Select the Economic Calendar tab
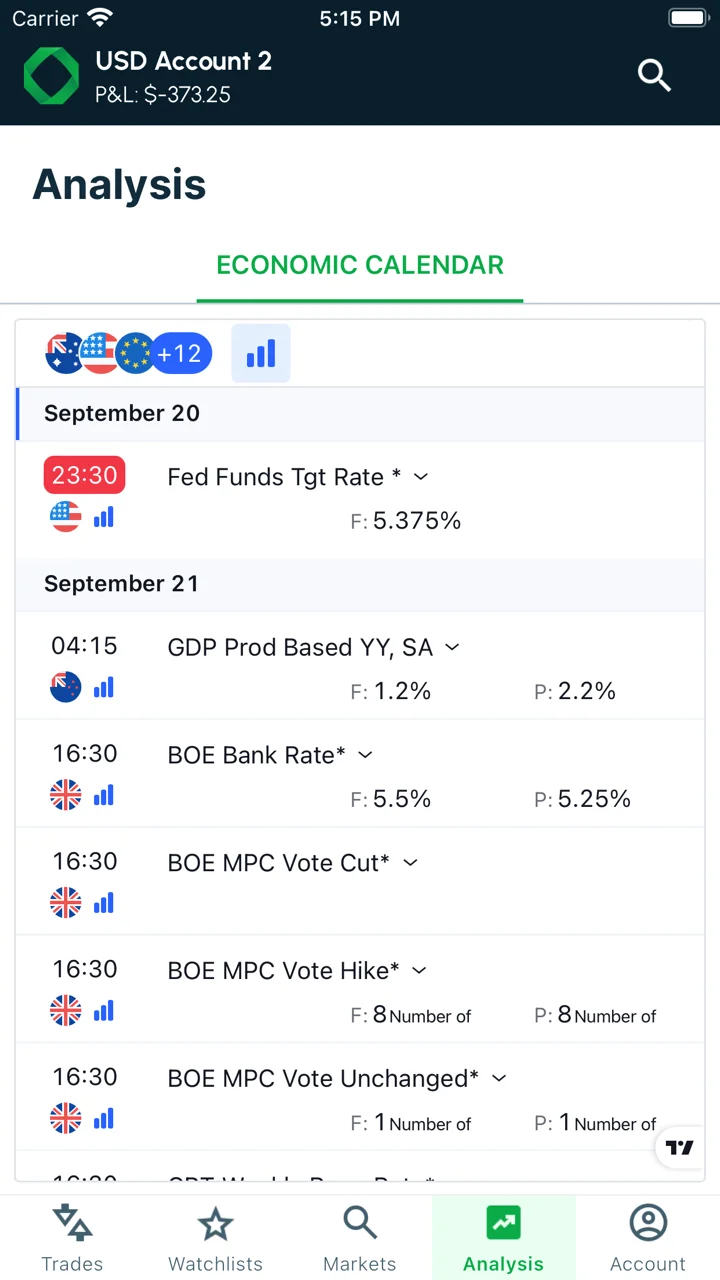The height and width of the screenshot is (1280, 720). pos(360,265)
